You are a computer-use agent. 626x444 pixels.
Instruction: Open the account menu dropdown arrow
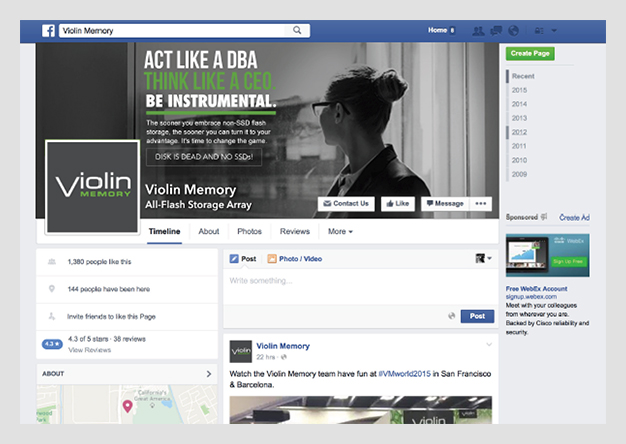tap(554, 30)
